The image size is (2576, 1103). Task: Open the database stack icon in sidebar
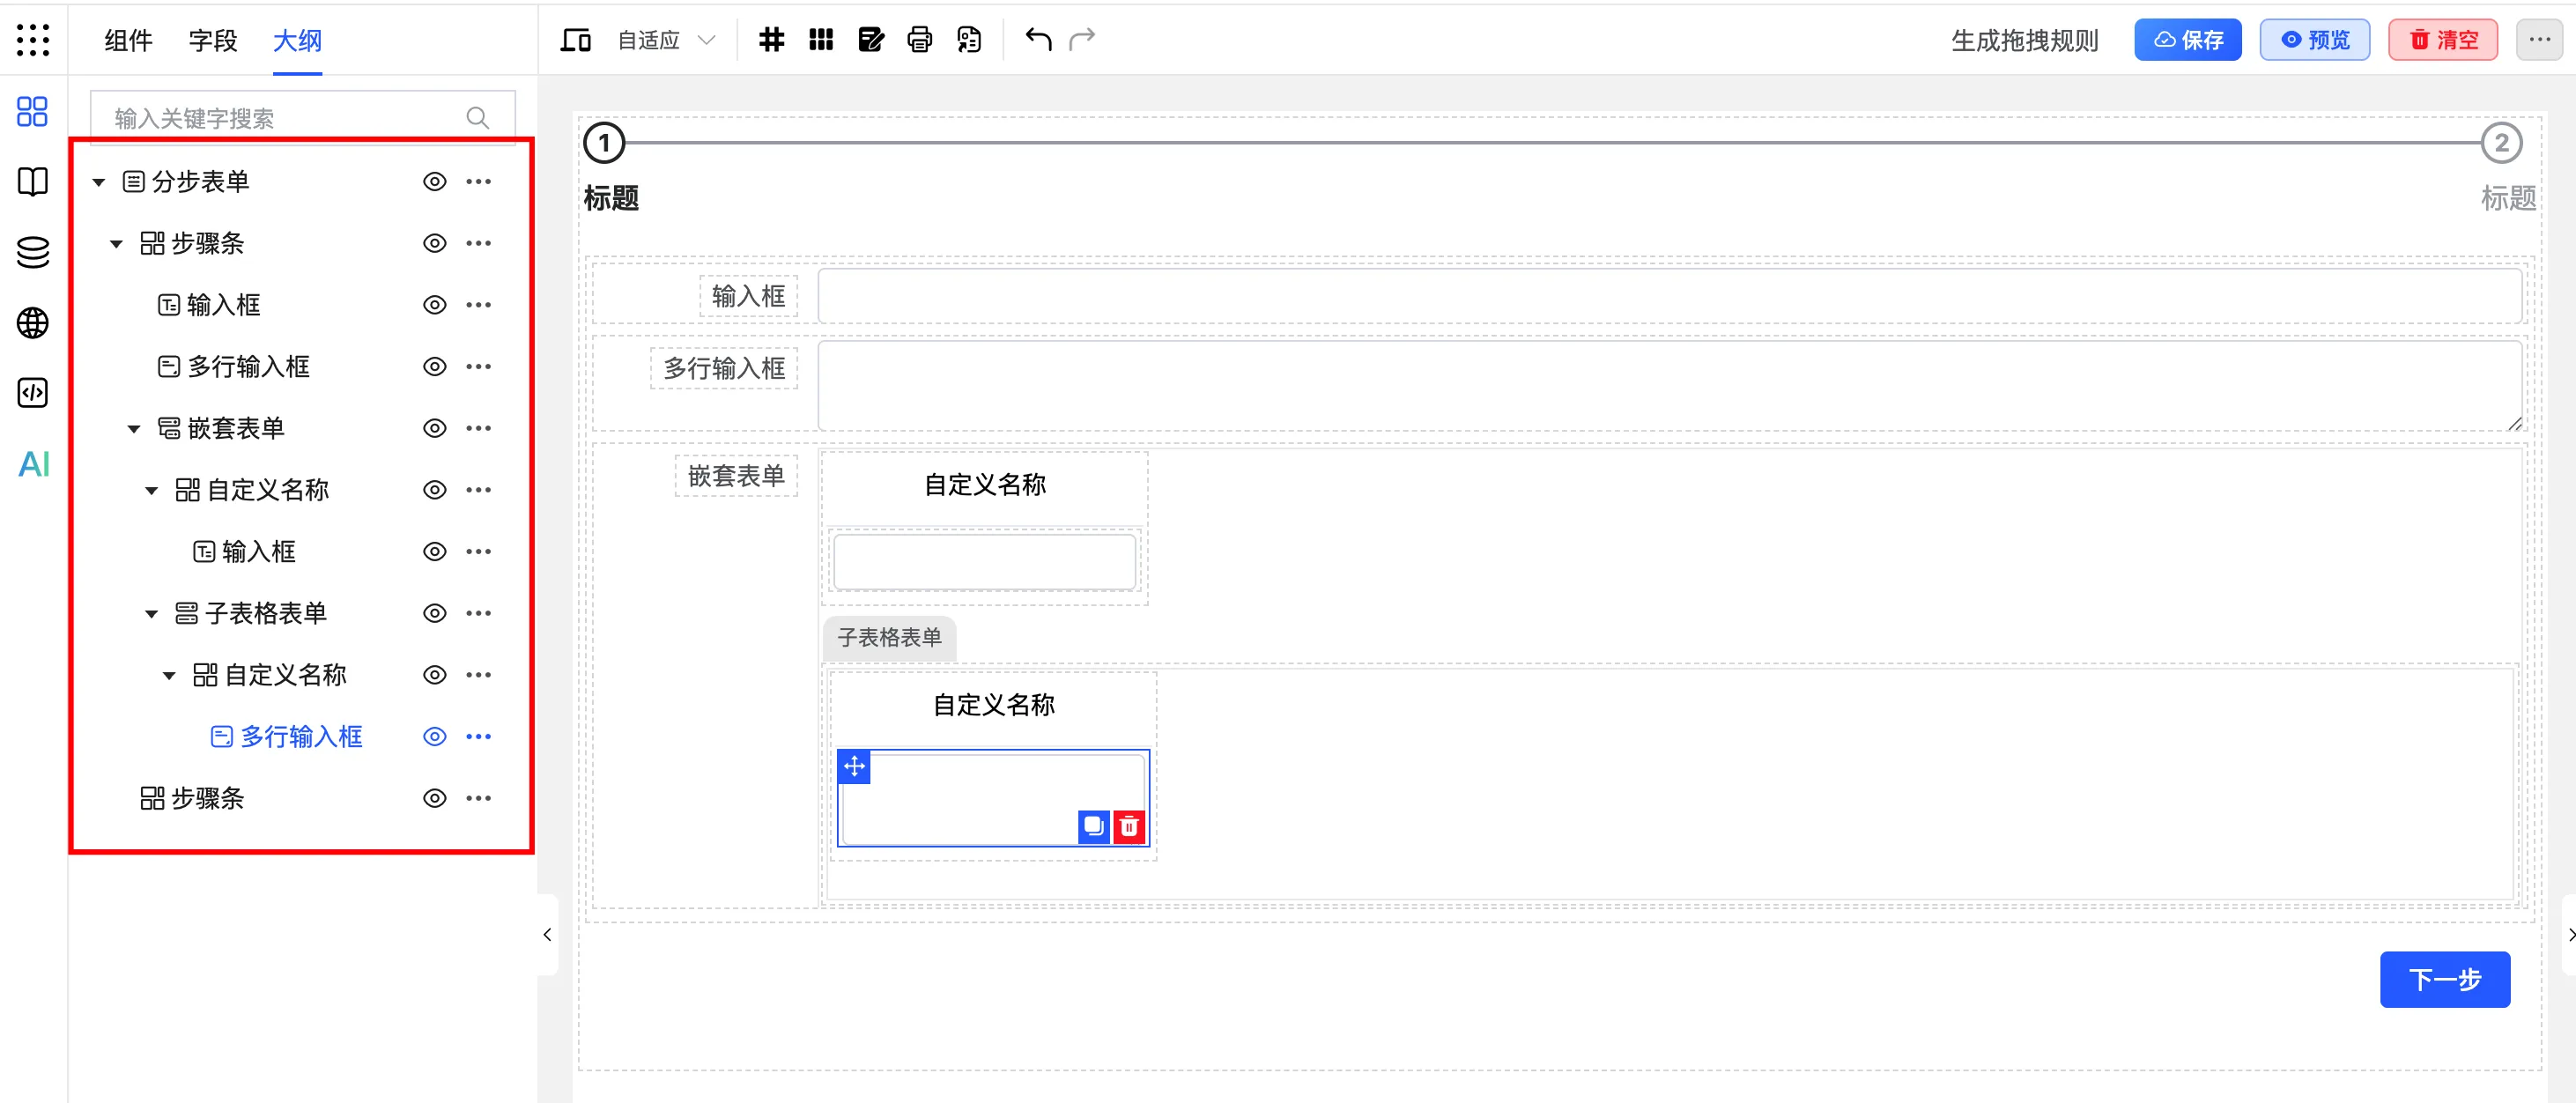click(33, 252)
